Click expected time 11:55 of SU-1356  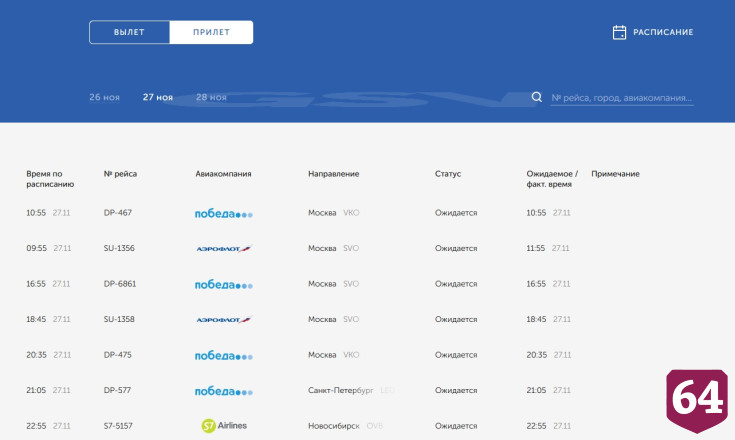click(536, 248)
